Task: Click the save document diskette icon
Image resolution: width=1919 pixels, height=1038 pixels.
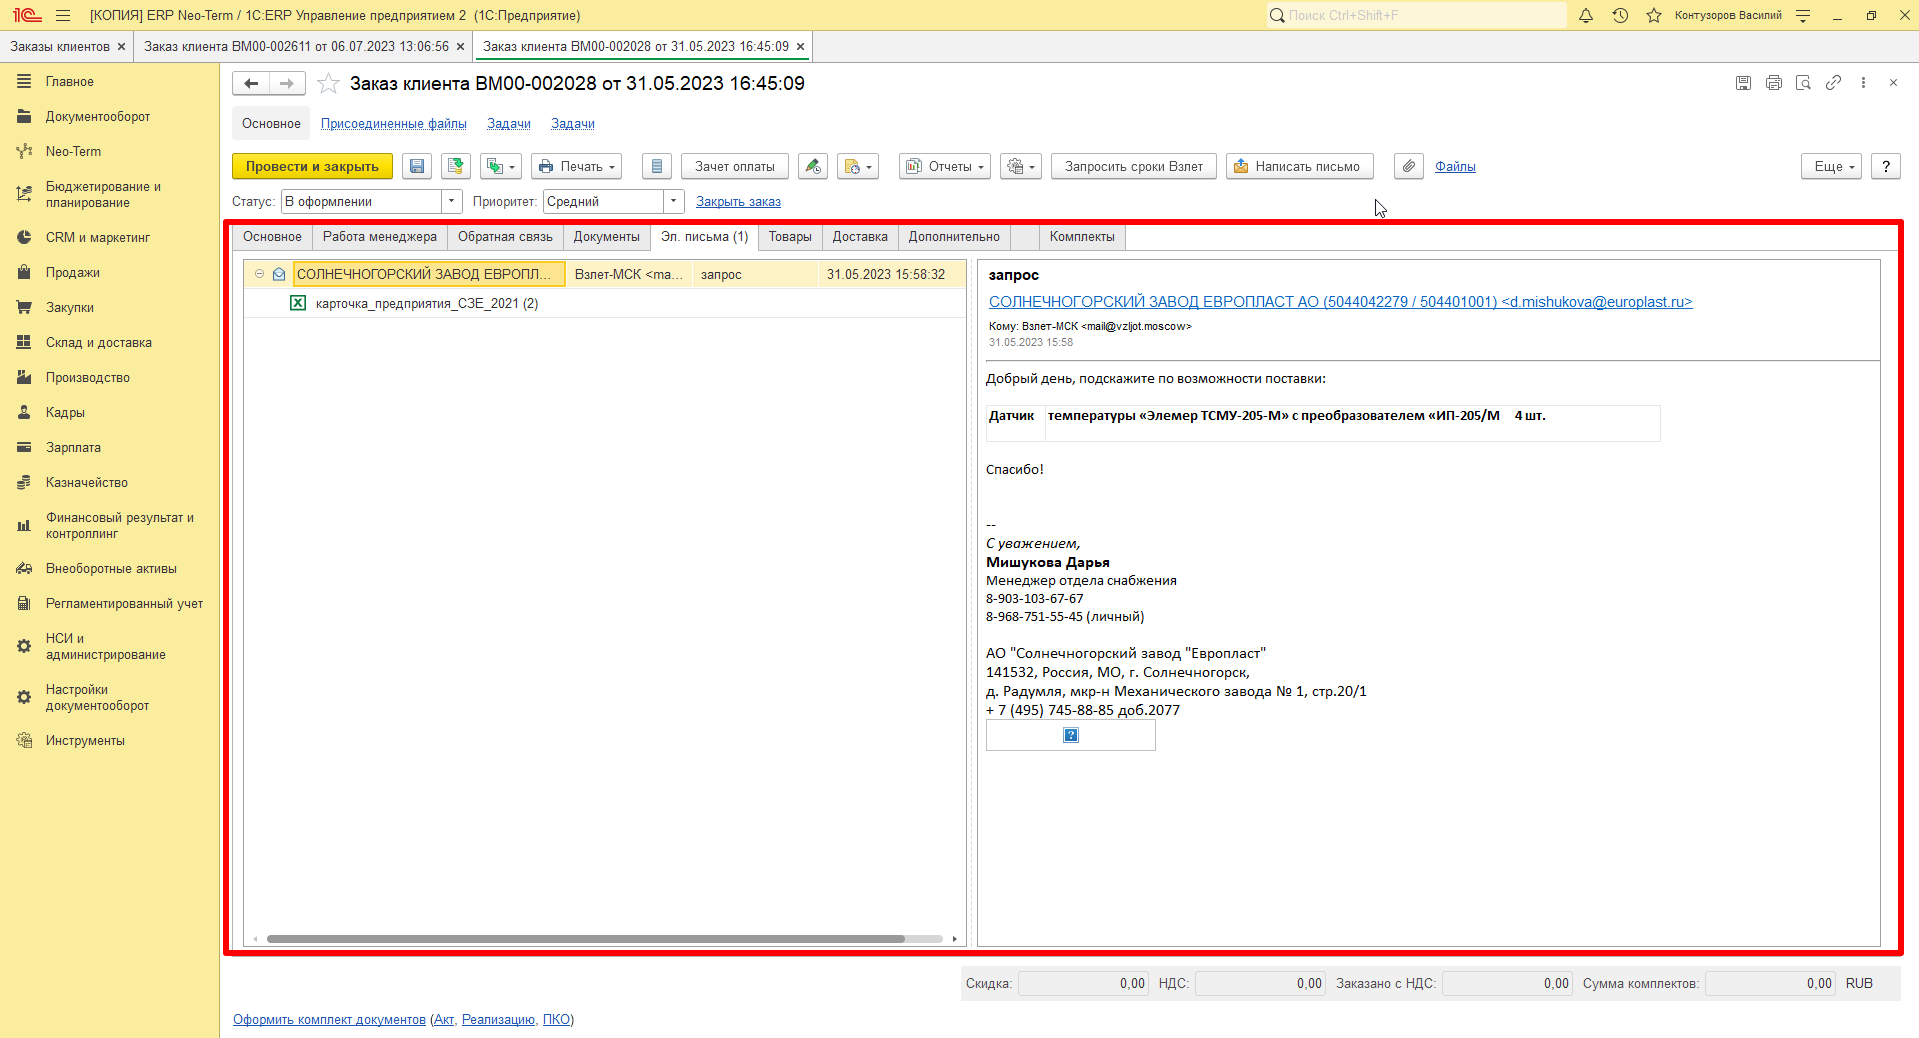Action: coord(417,167)
